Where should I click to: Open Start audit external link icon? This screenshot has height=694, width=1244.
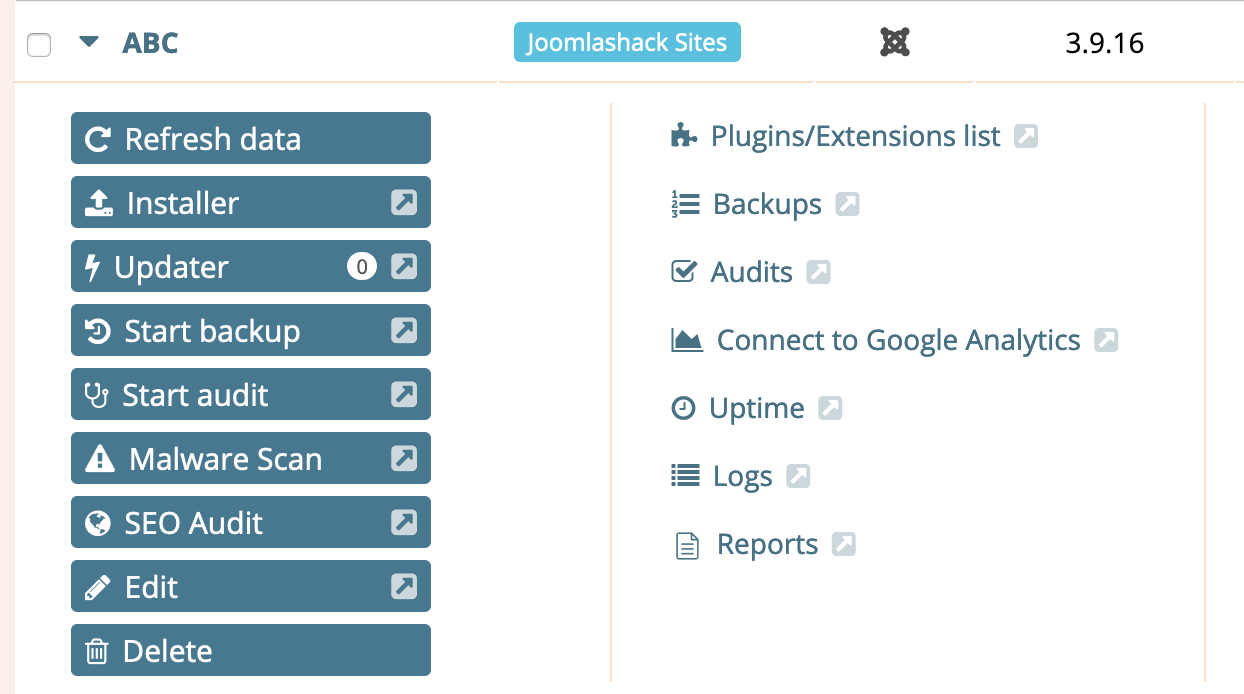pos(404,395)
